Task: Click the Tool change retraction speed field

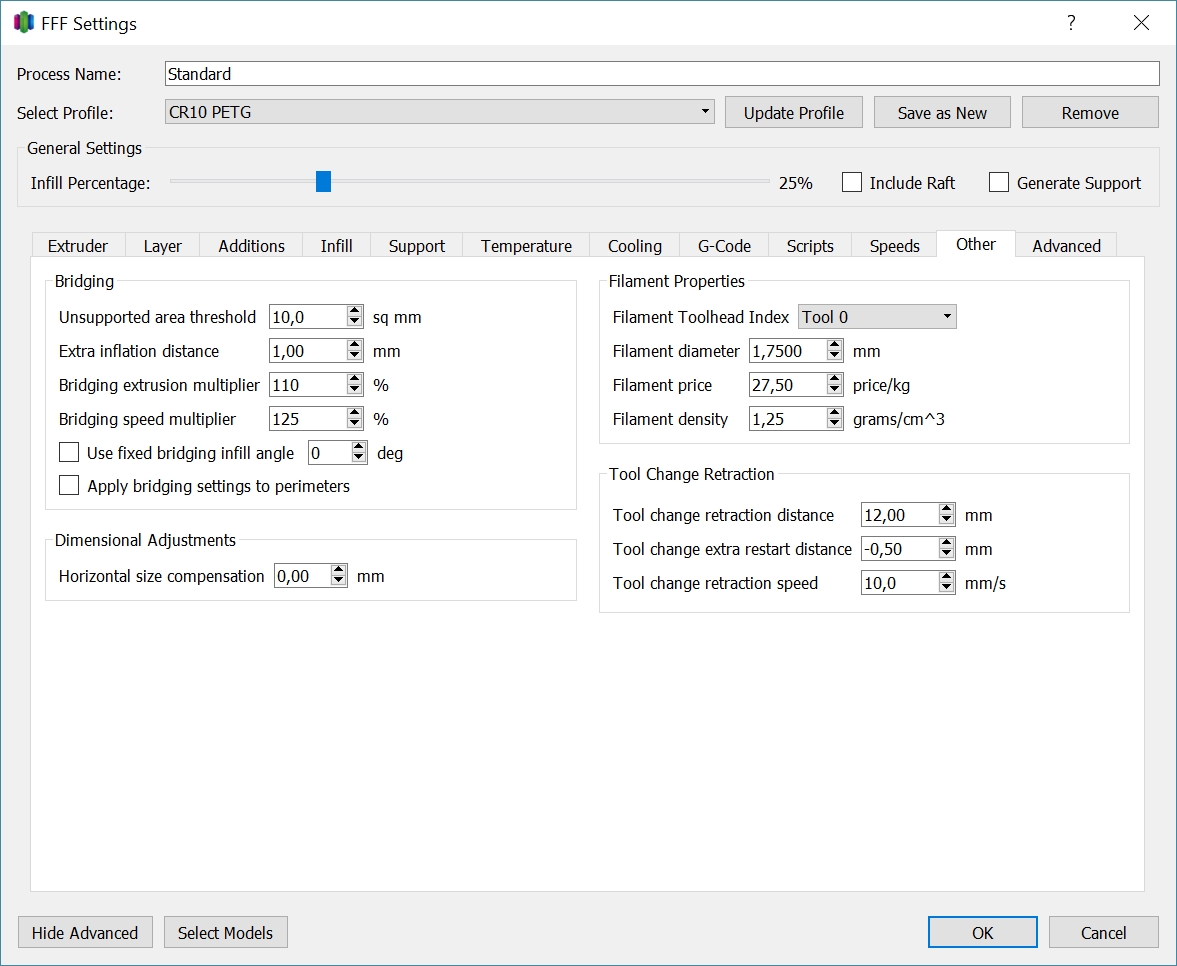Action: coord(899,582)
